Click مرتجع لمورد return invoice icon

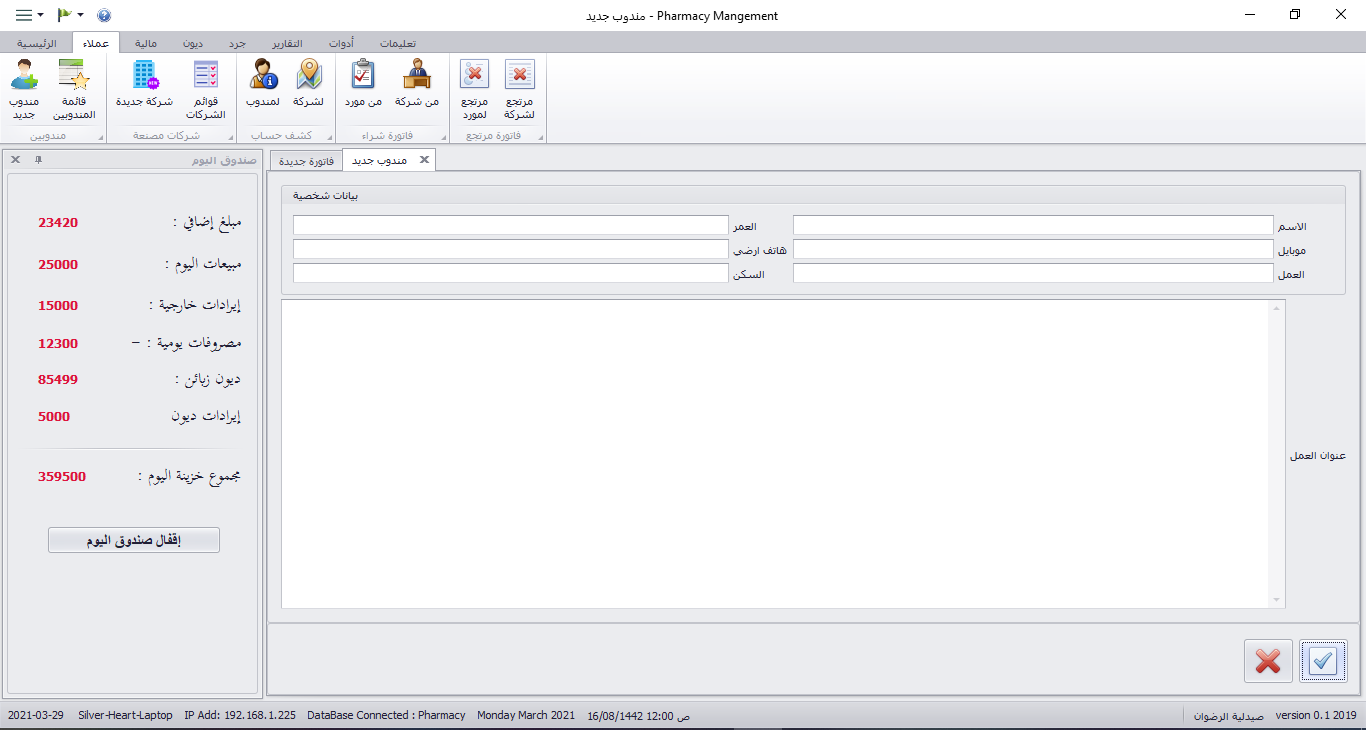tap(474, 76)
